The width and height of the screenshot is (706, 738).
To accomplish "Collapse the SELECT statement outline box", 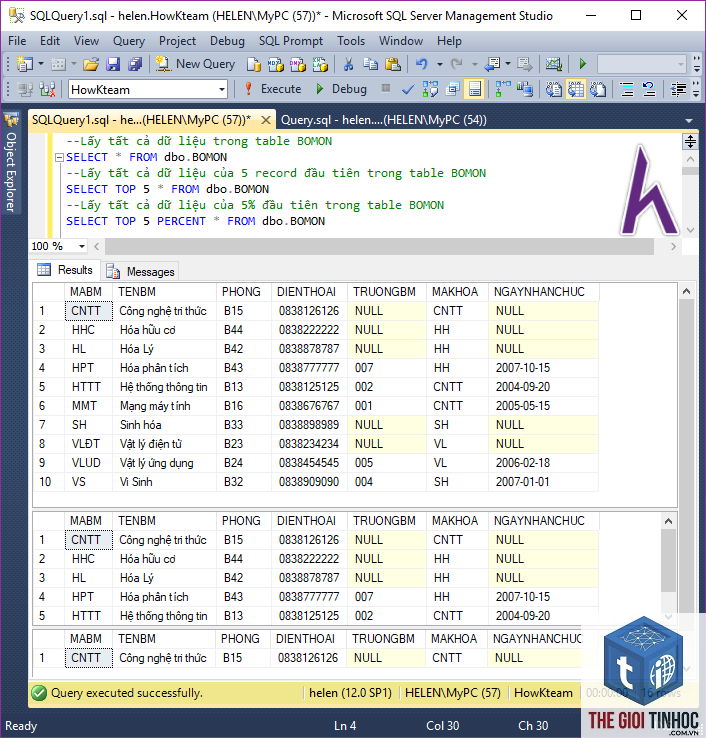I will [59, 157].
